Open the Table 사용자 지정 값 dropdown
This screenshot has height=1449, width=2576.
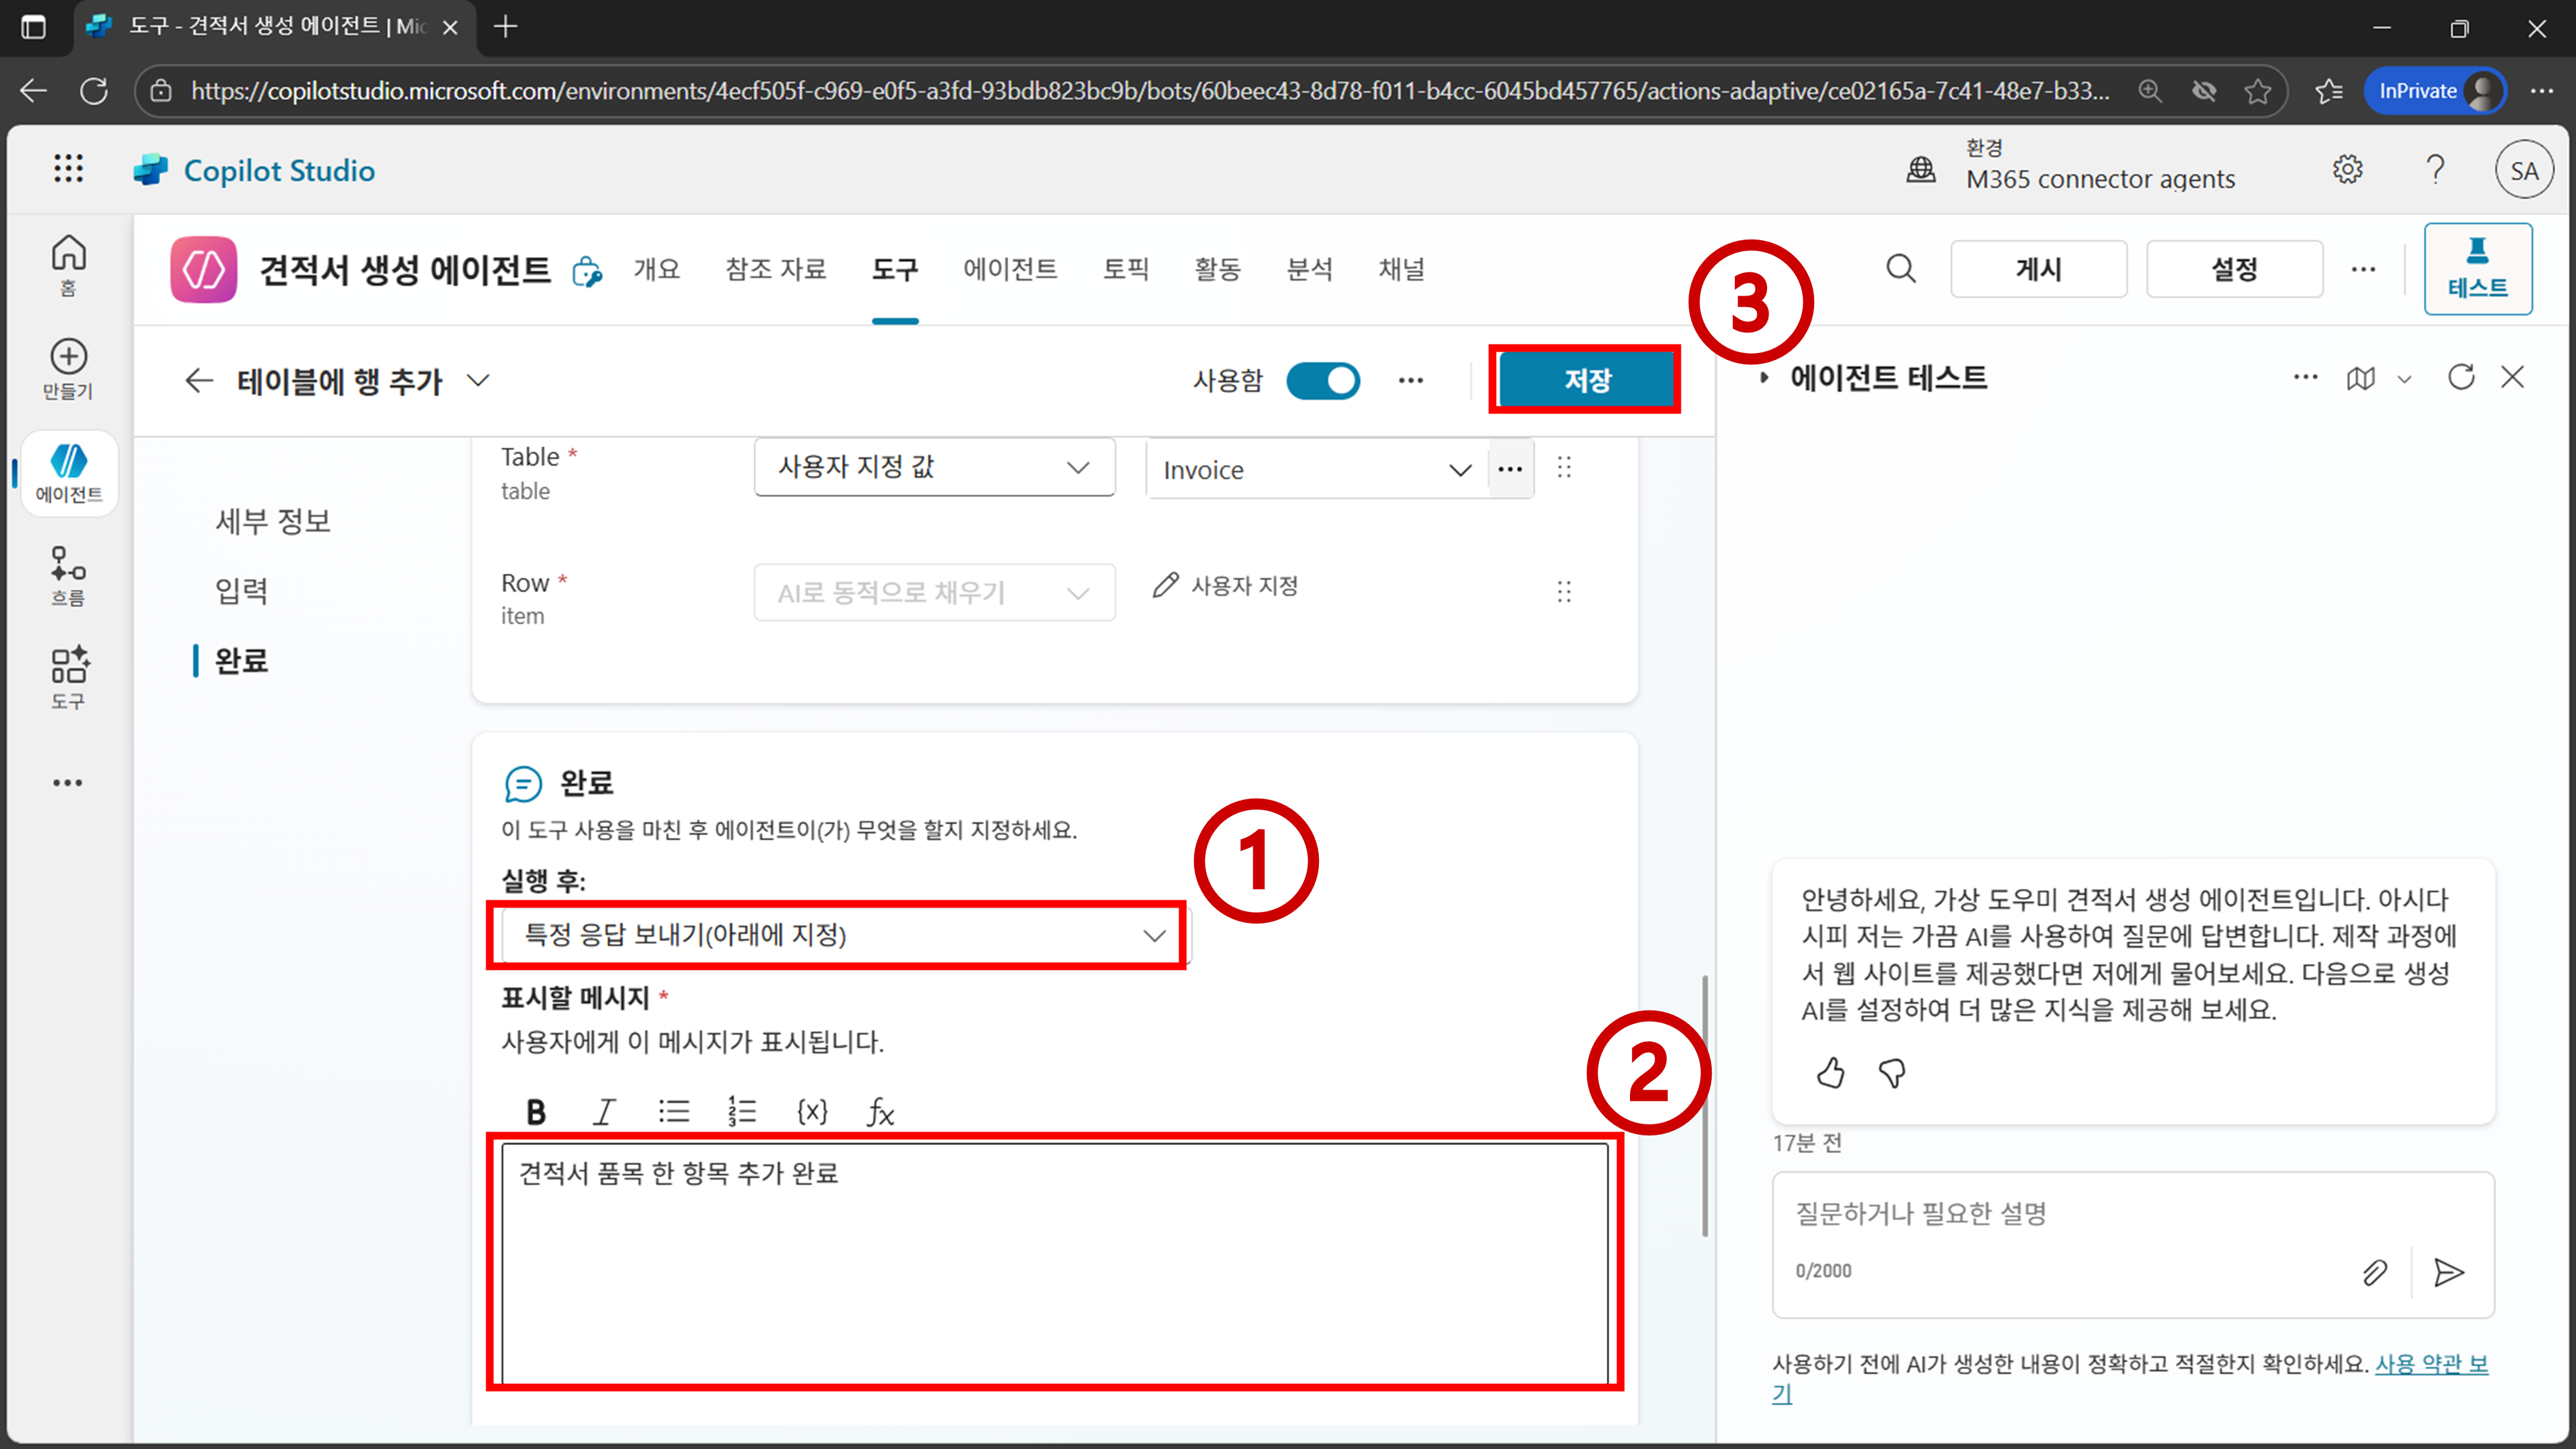click(934, 467)
